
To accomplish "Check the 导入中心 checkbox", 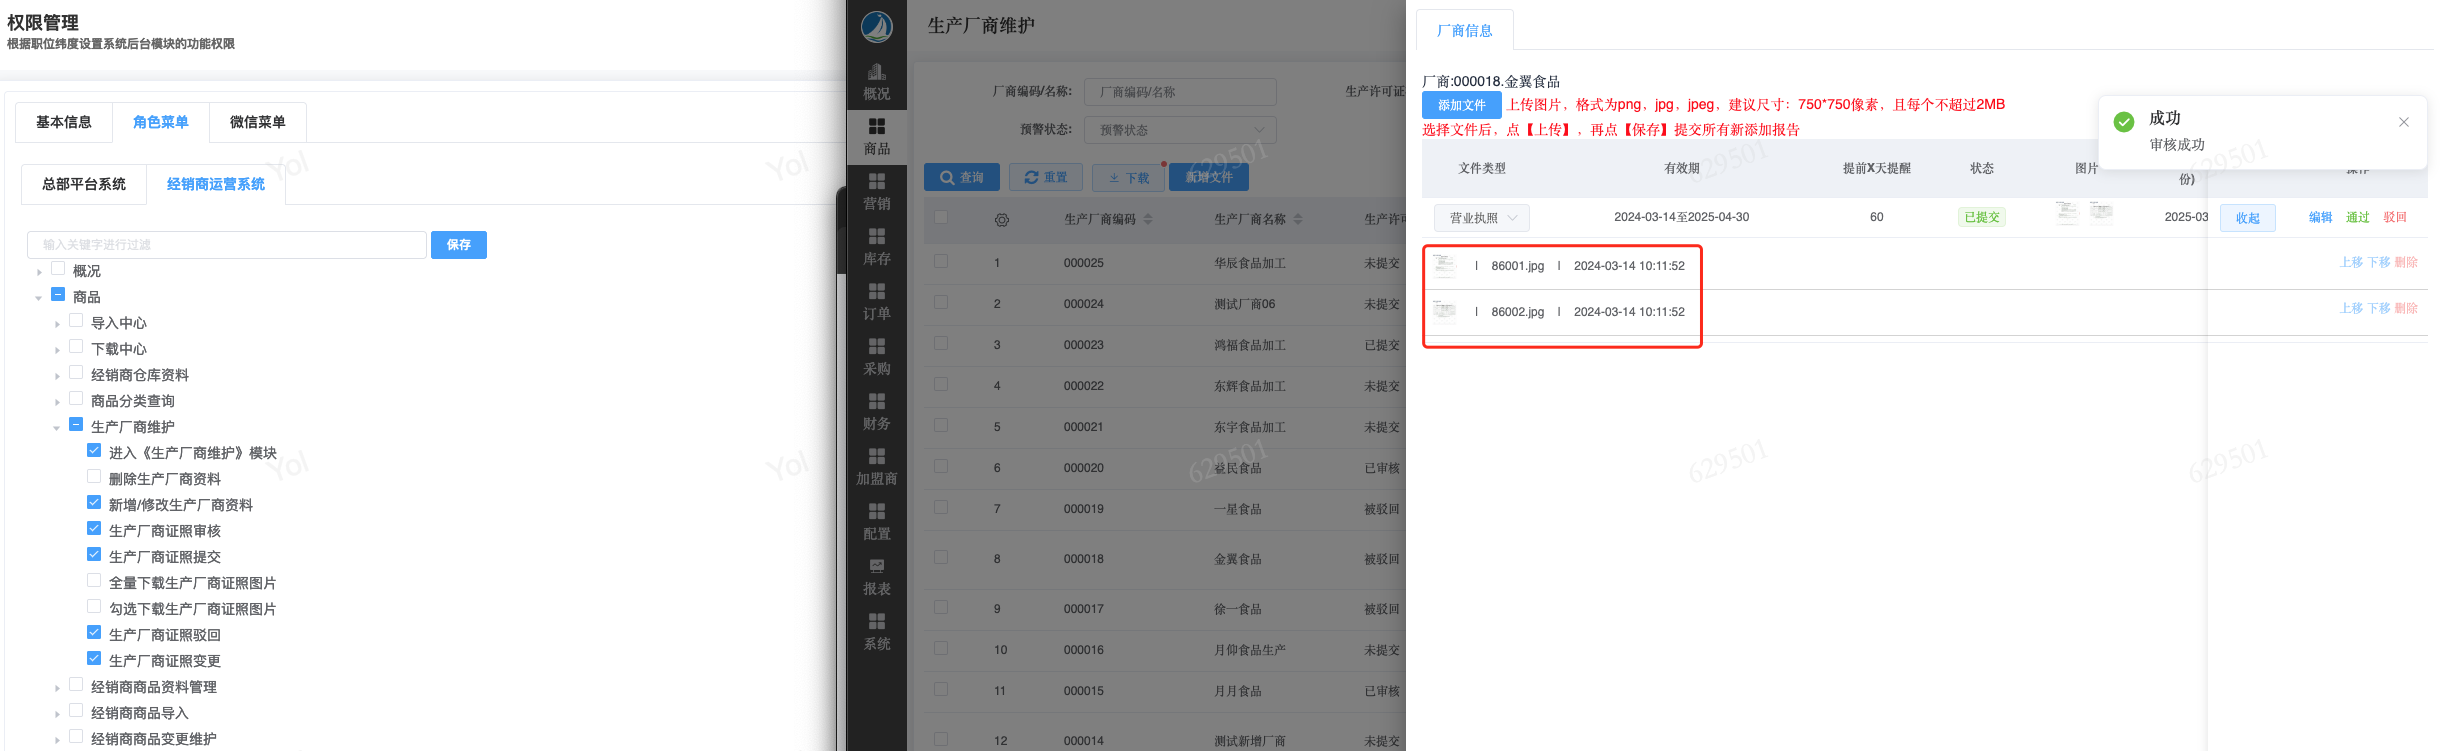I will (76, 321).
